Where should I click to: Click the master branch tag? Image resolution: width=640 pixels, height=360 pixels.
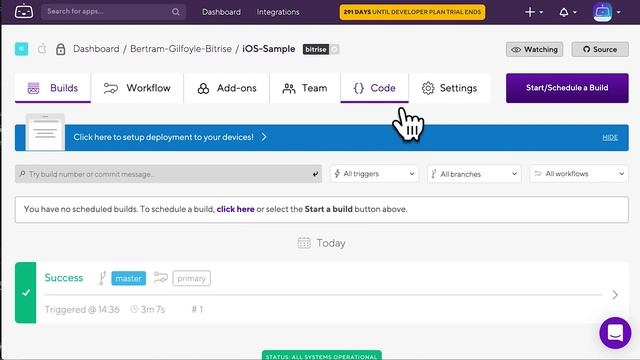129,278
